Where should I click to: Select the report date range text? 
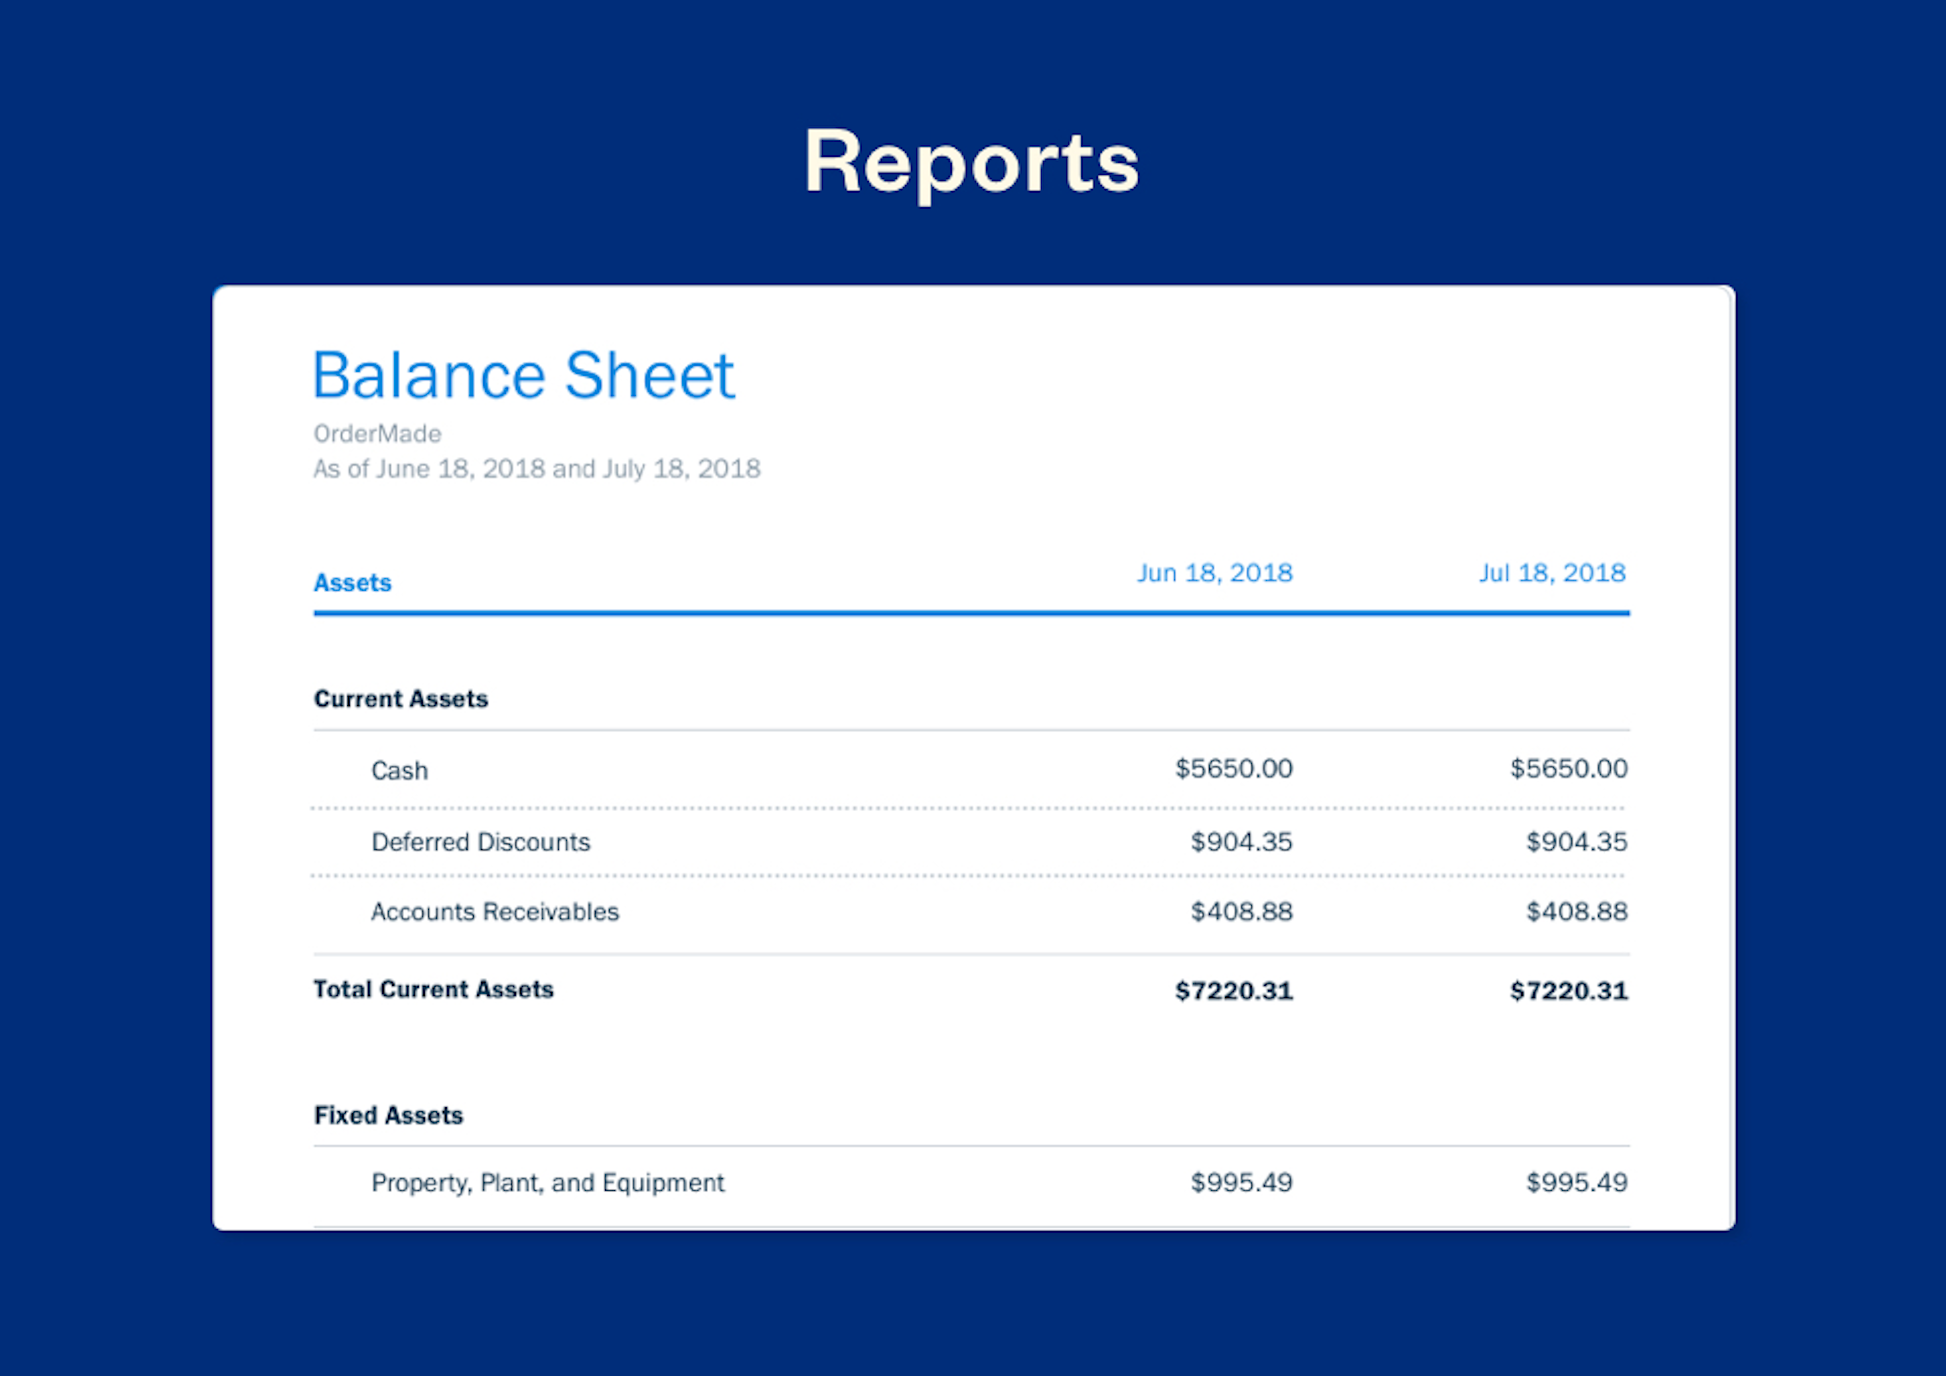click(536, 468)
